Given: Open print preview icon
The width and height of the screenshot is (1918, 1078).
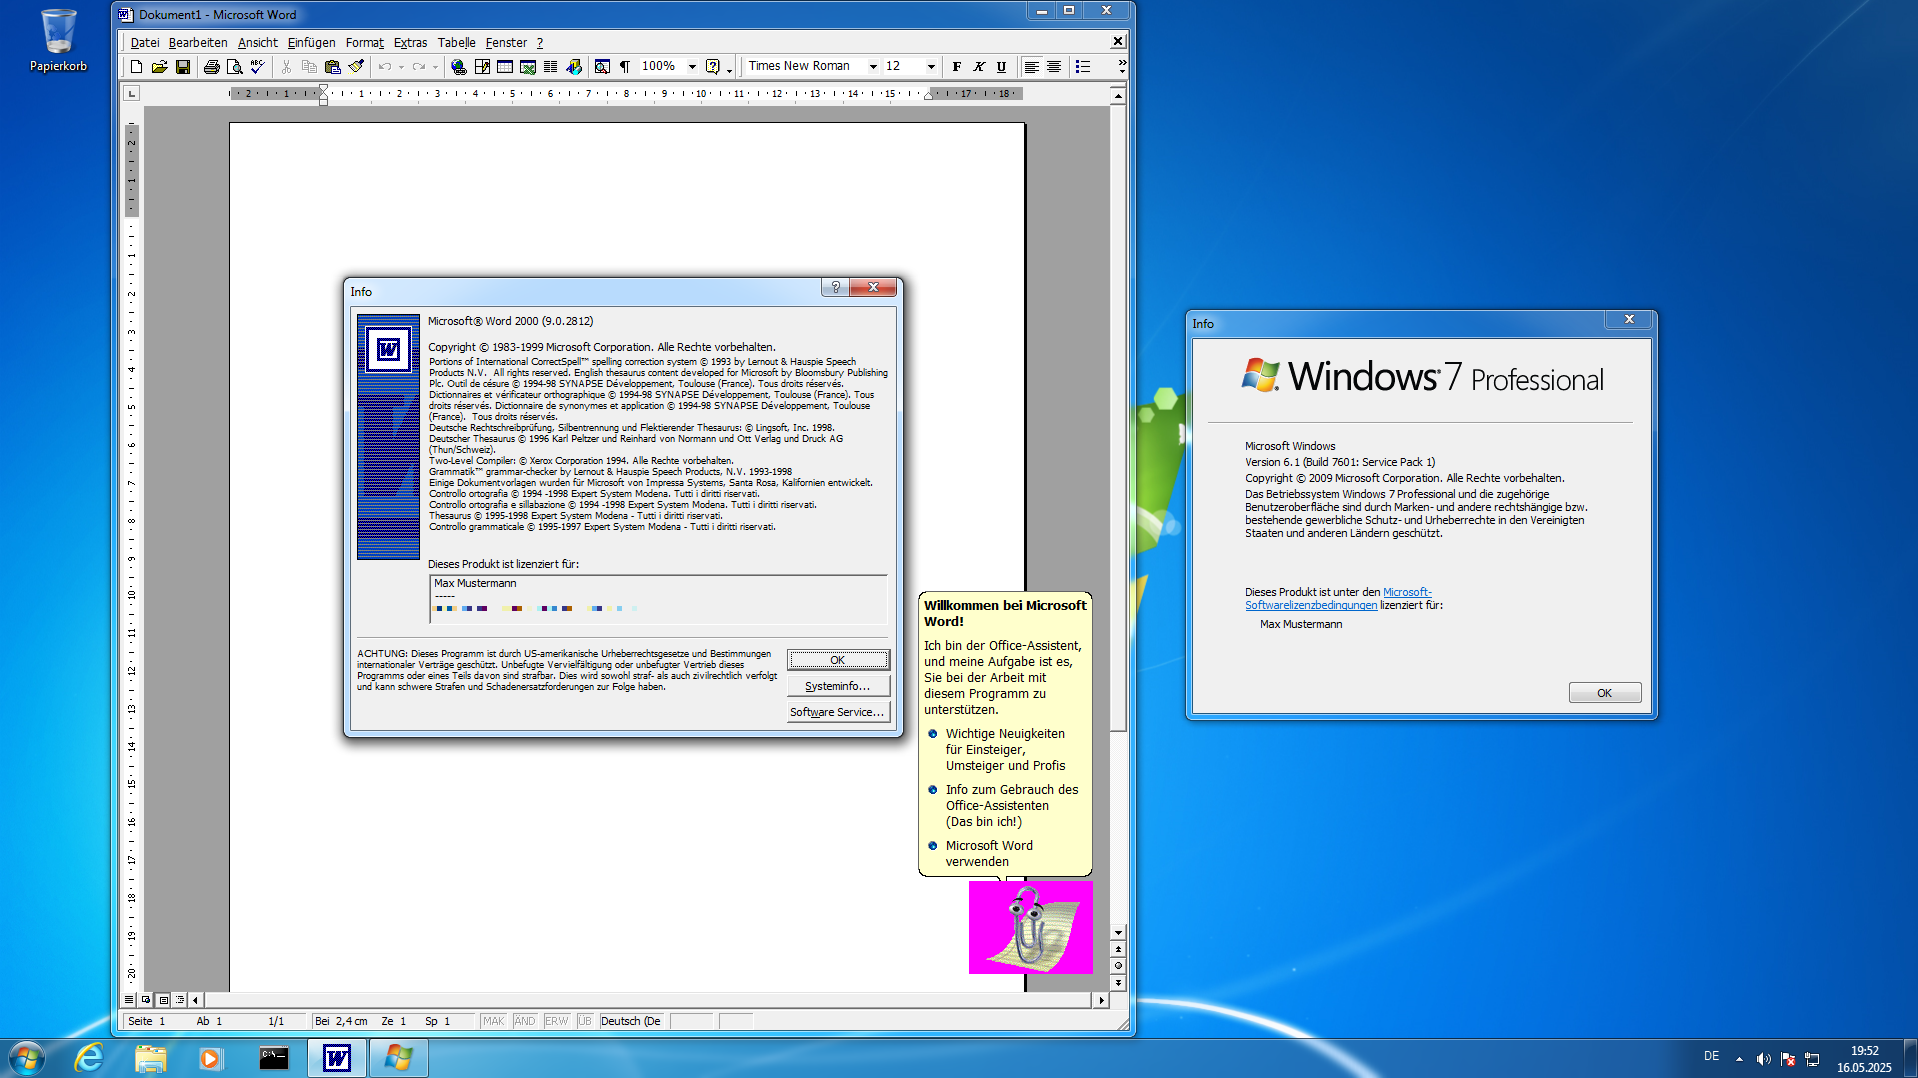Looking at the screenshot, I should [x=234, y=67].
